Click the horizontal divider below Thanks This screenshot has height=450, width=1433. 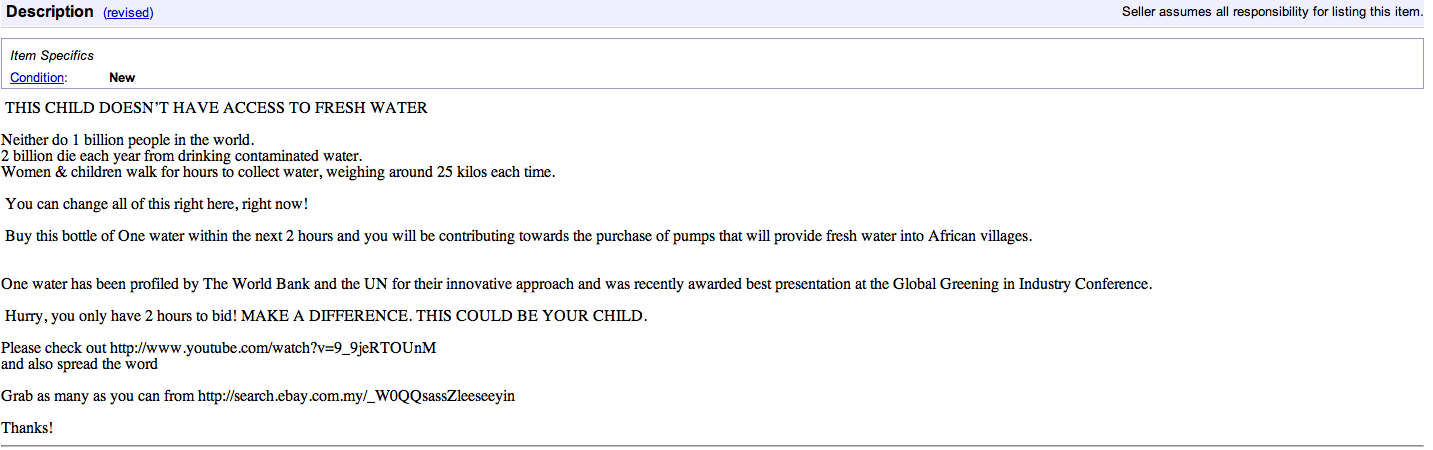[711, 444]
